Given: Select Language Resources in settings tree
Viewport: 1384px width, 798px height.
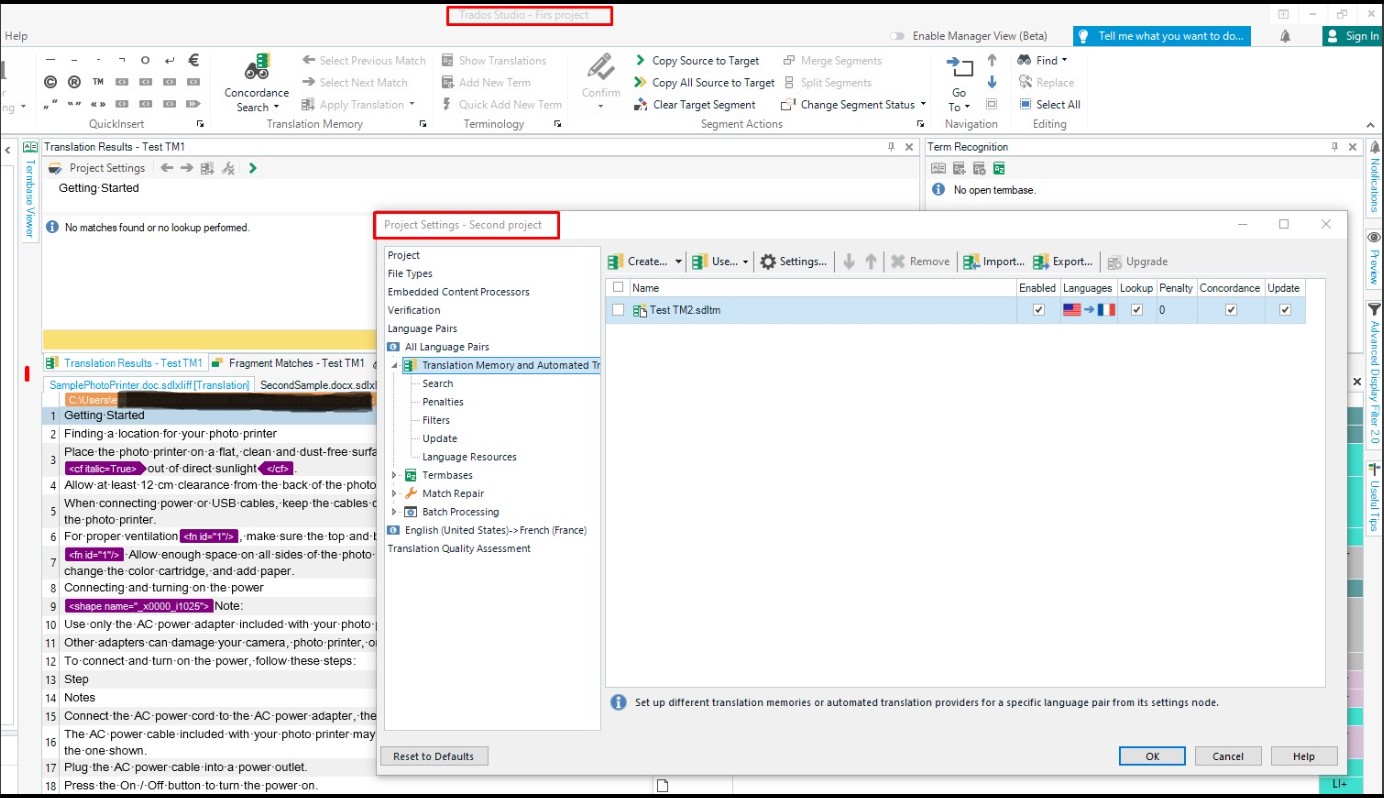Looking at the screenshot, I should pos(470,457).
